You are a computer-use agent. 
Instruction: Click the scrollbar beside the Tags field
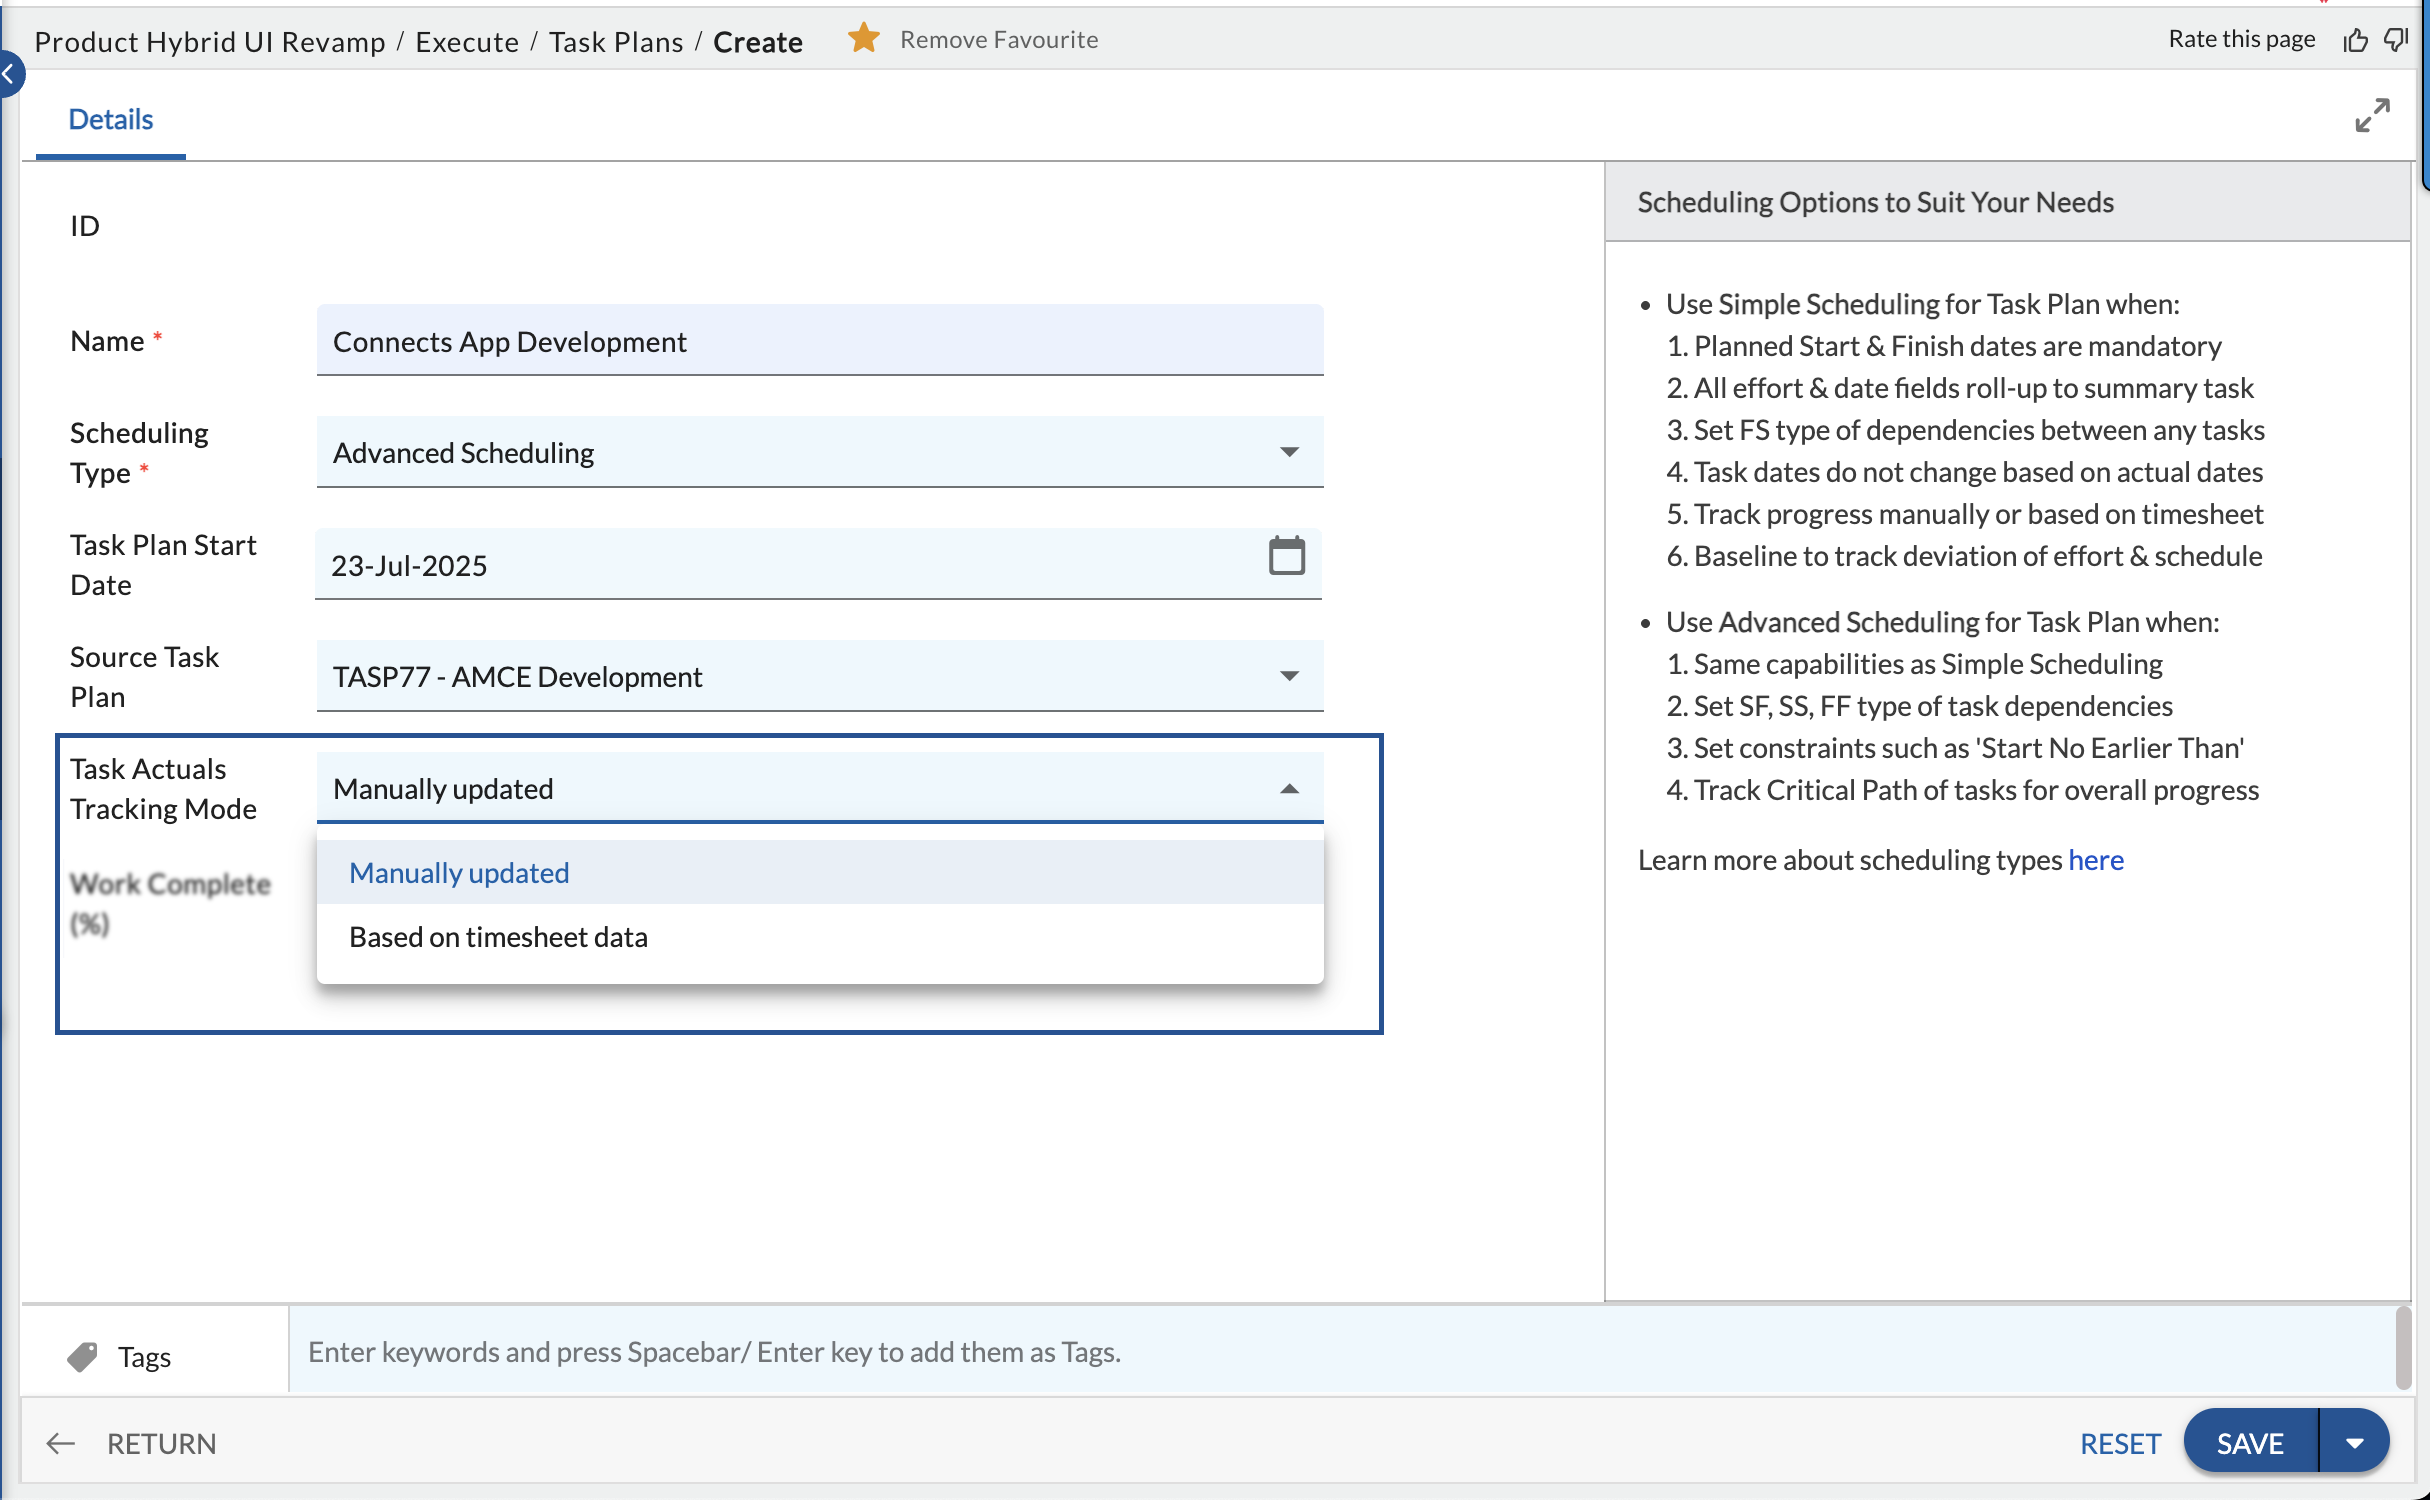[2404, 1349]
